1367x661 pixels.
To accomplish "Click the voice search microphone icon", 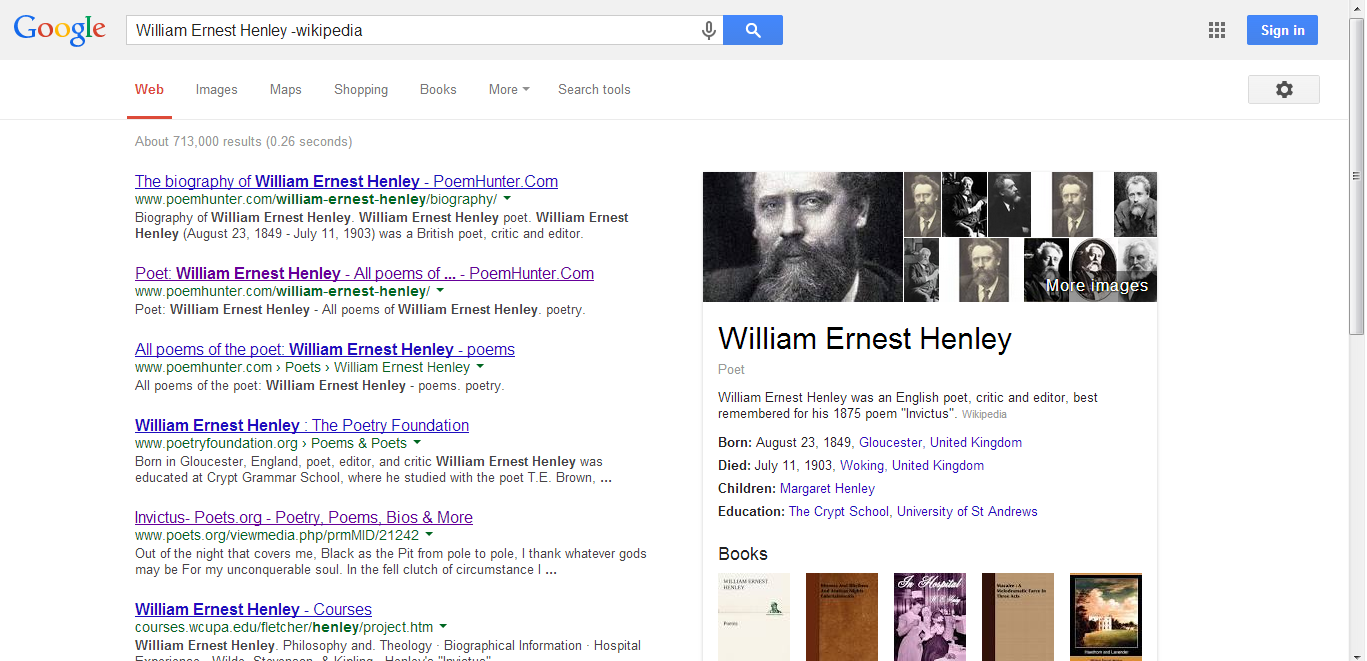I will [x=708, y=31].
